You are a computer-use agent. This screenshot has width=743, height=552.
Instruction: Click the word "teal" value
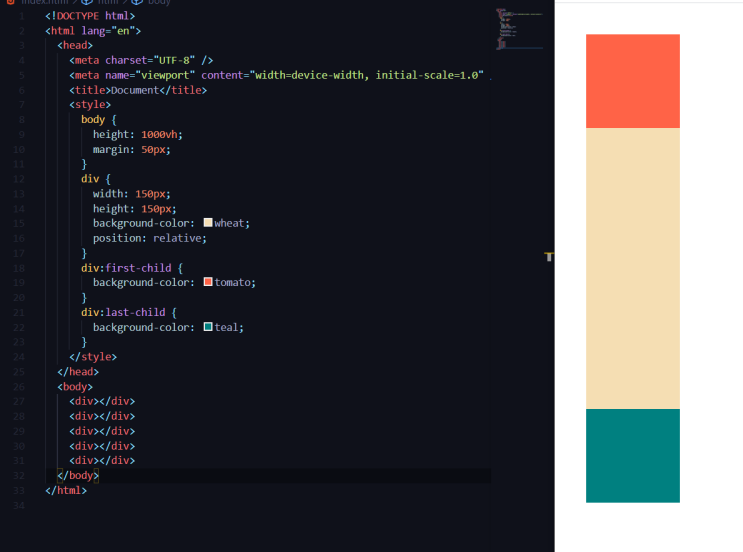click(x=226, y=327)
